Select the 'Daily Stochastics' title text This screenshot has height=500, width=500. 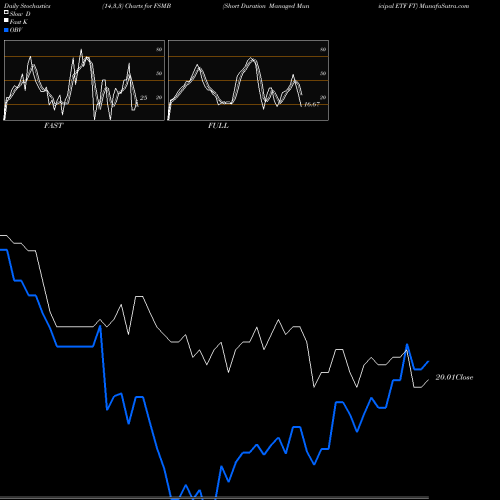[x=27, y=6]
